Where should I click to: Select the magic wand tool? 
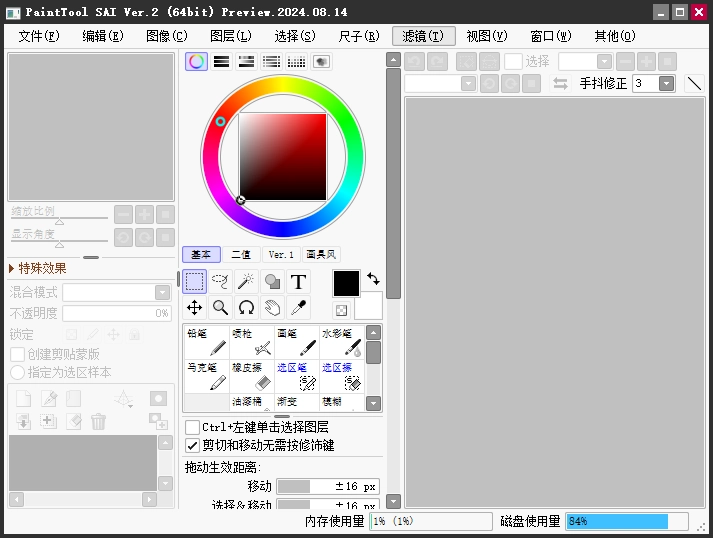246,282
